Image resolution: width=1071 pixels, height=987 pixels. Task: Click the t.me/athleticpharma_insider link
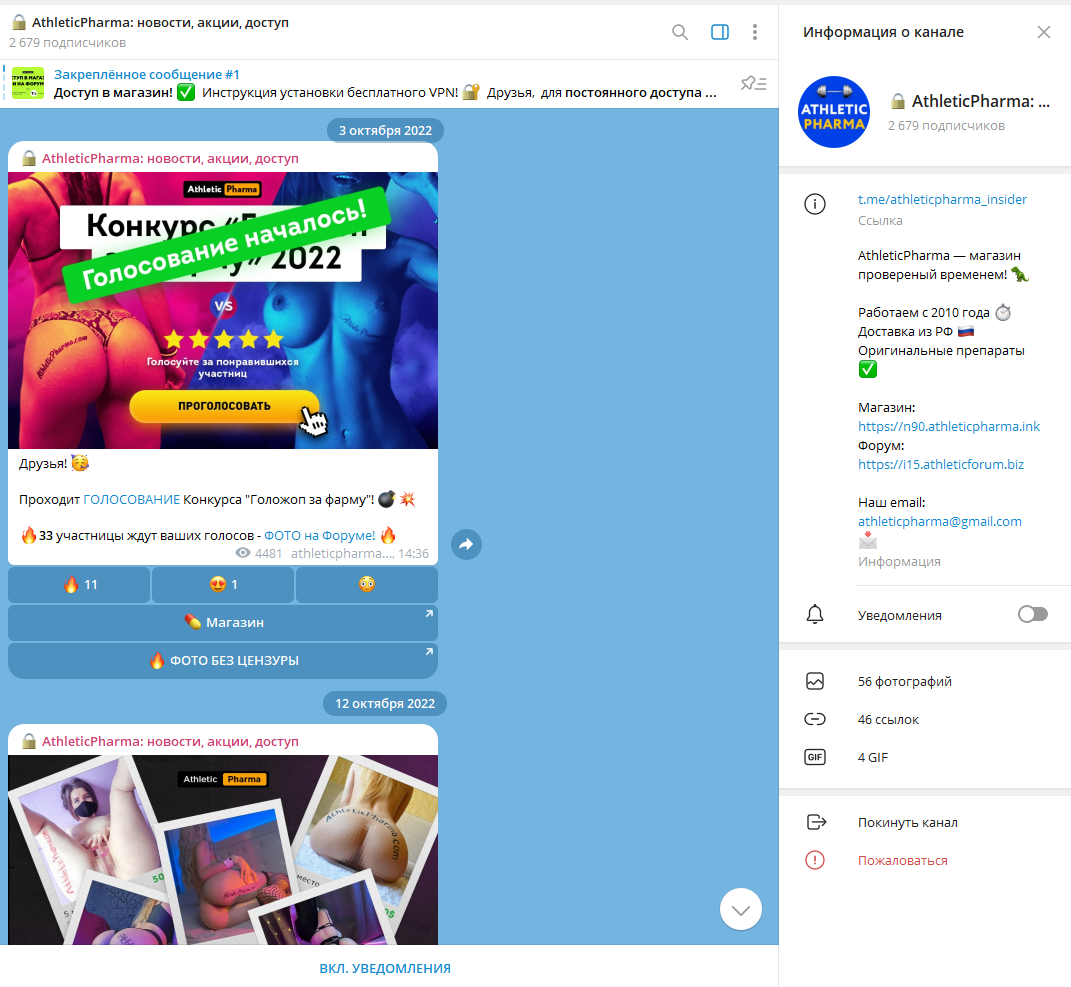pyautogui.click(x=942, y=200)
